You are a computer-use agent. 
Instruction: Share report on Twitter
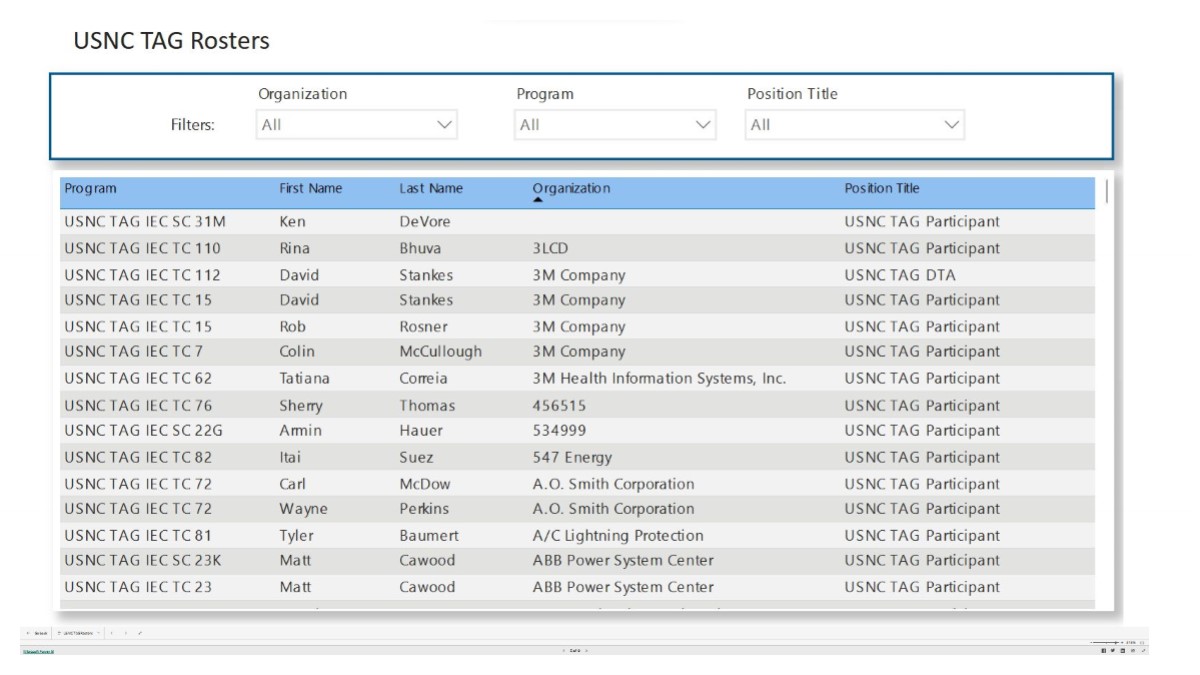click(1113, 651)
